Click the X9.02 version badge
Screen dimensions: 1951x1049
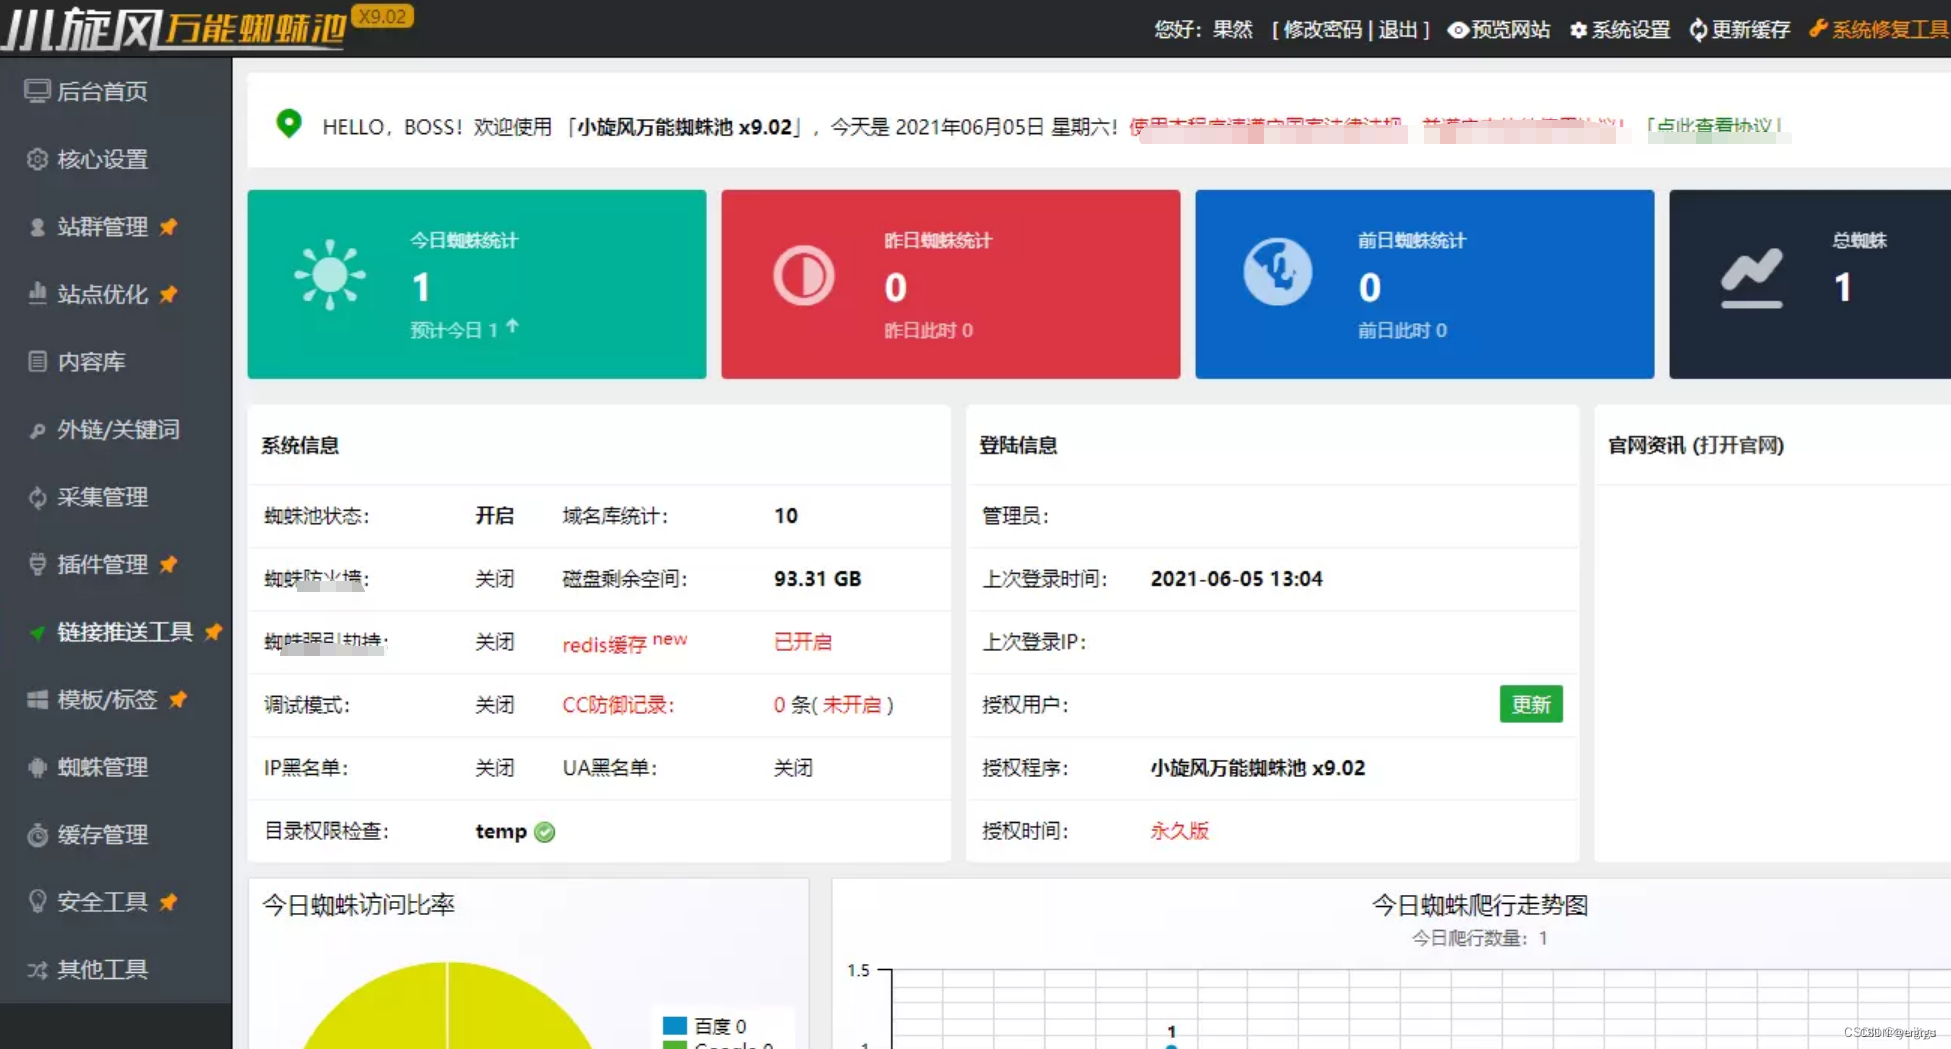point(383,17)
